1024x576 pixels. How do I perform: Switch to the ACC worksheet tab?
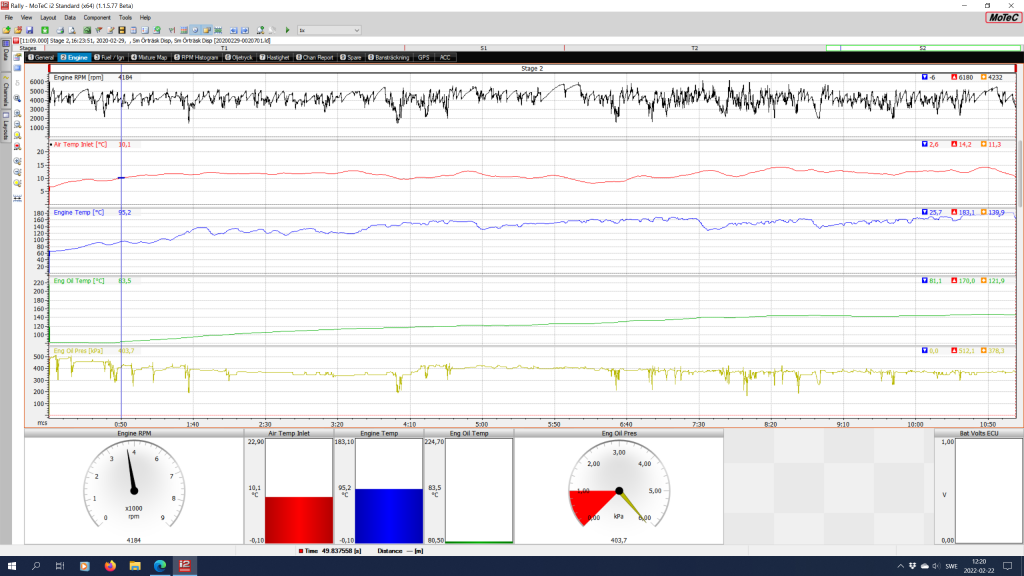pyautogui.click(x=445, y=57)
